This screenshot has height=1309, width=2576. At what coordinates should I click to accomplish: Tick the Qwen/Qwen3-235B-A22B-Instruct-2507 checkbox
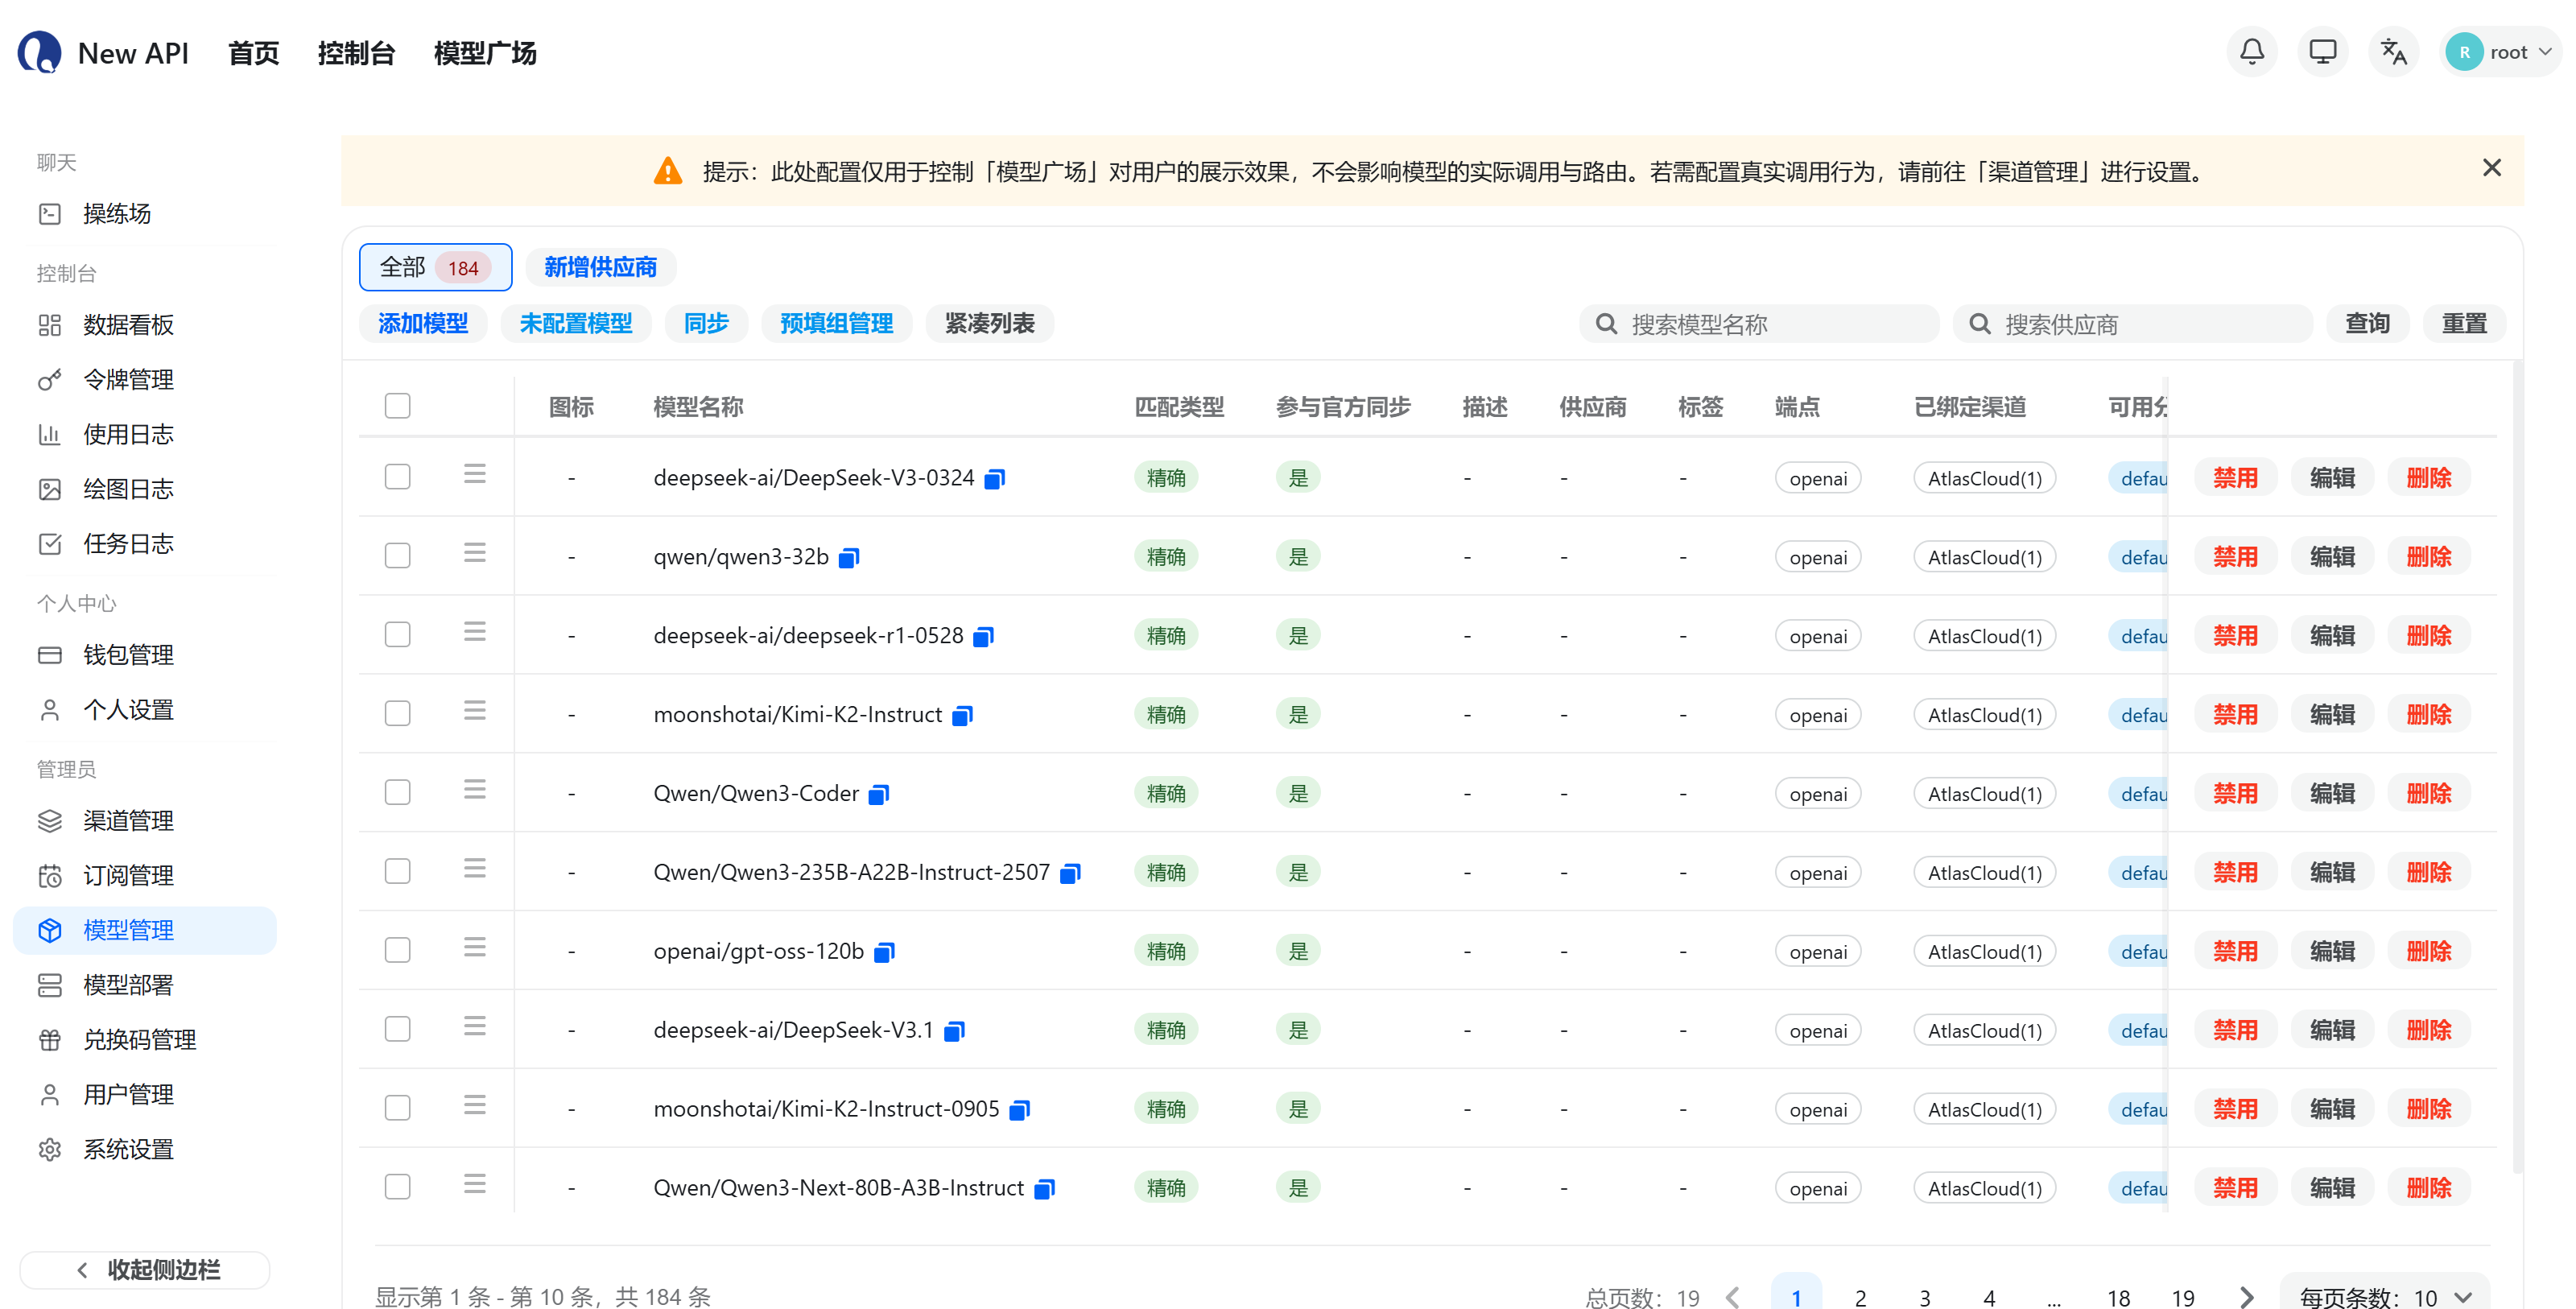click(x=398, y=872)
